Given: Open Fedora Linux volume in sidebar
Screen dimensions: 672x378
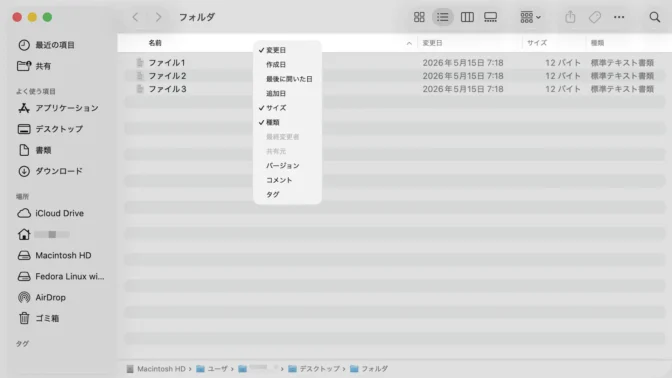Looking at the screenshot, I should [x=61, y=276].
